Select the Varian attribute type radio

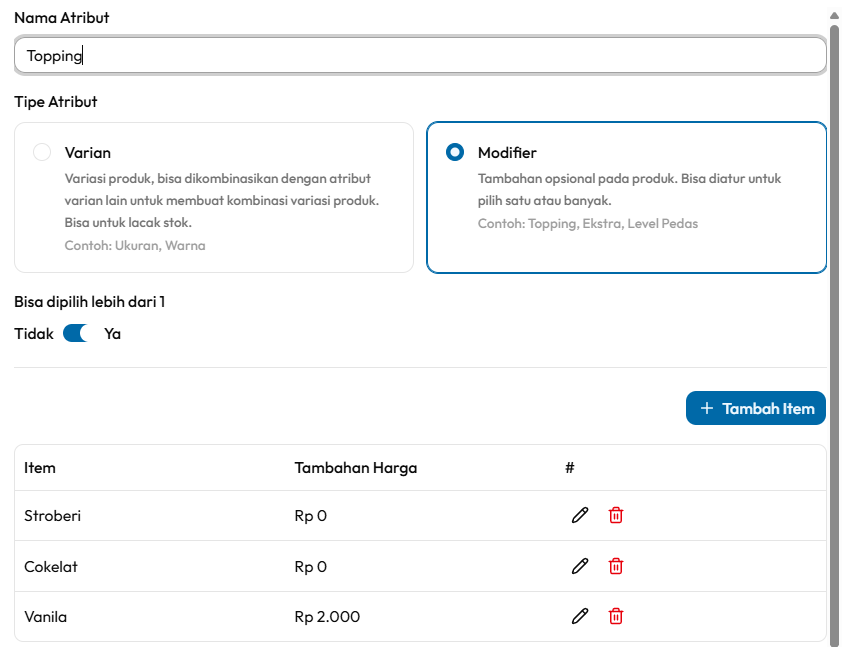42,152
